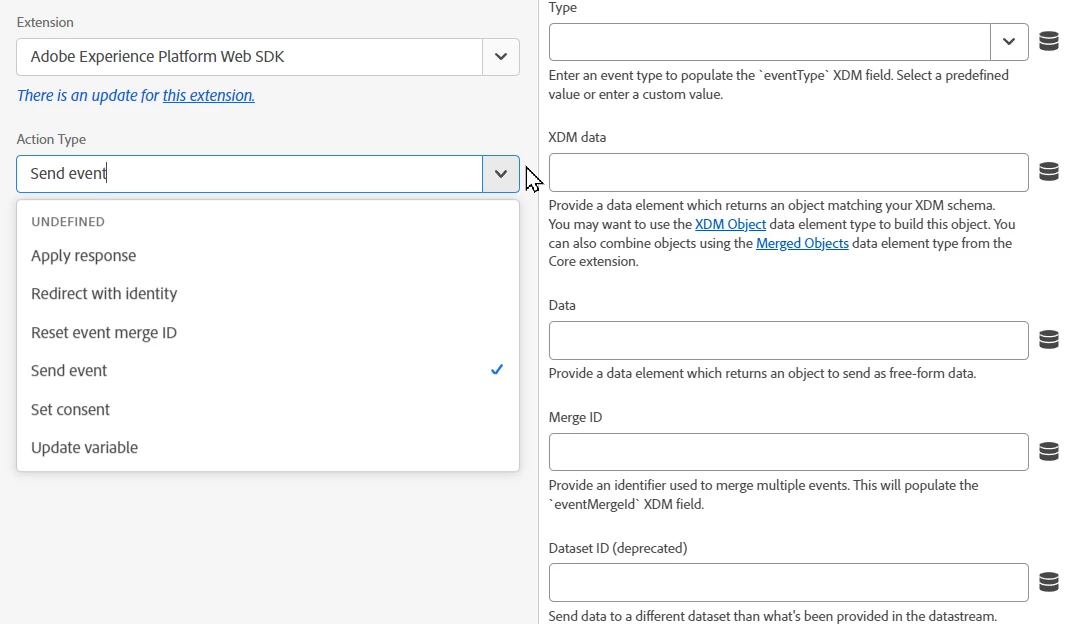This screenshot has width=1078, height=624.
Task: Choose Apply response from the list
Action: pyautogui.click(x=267, y=256)
